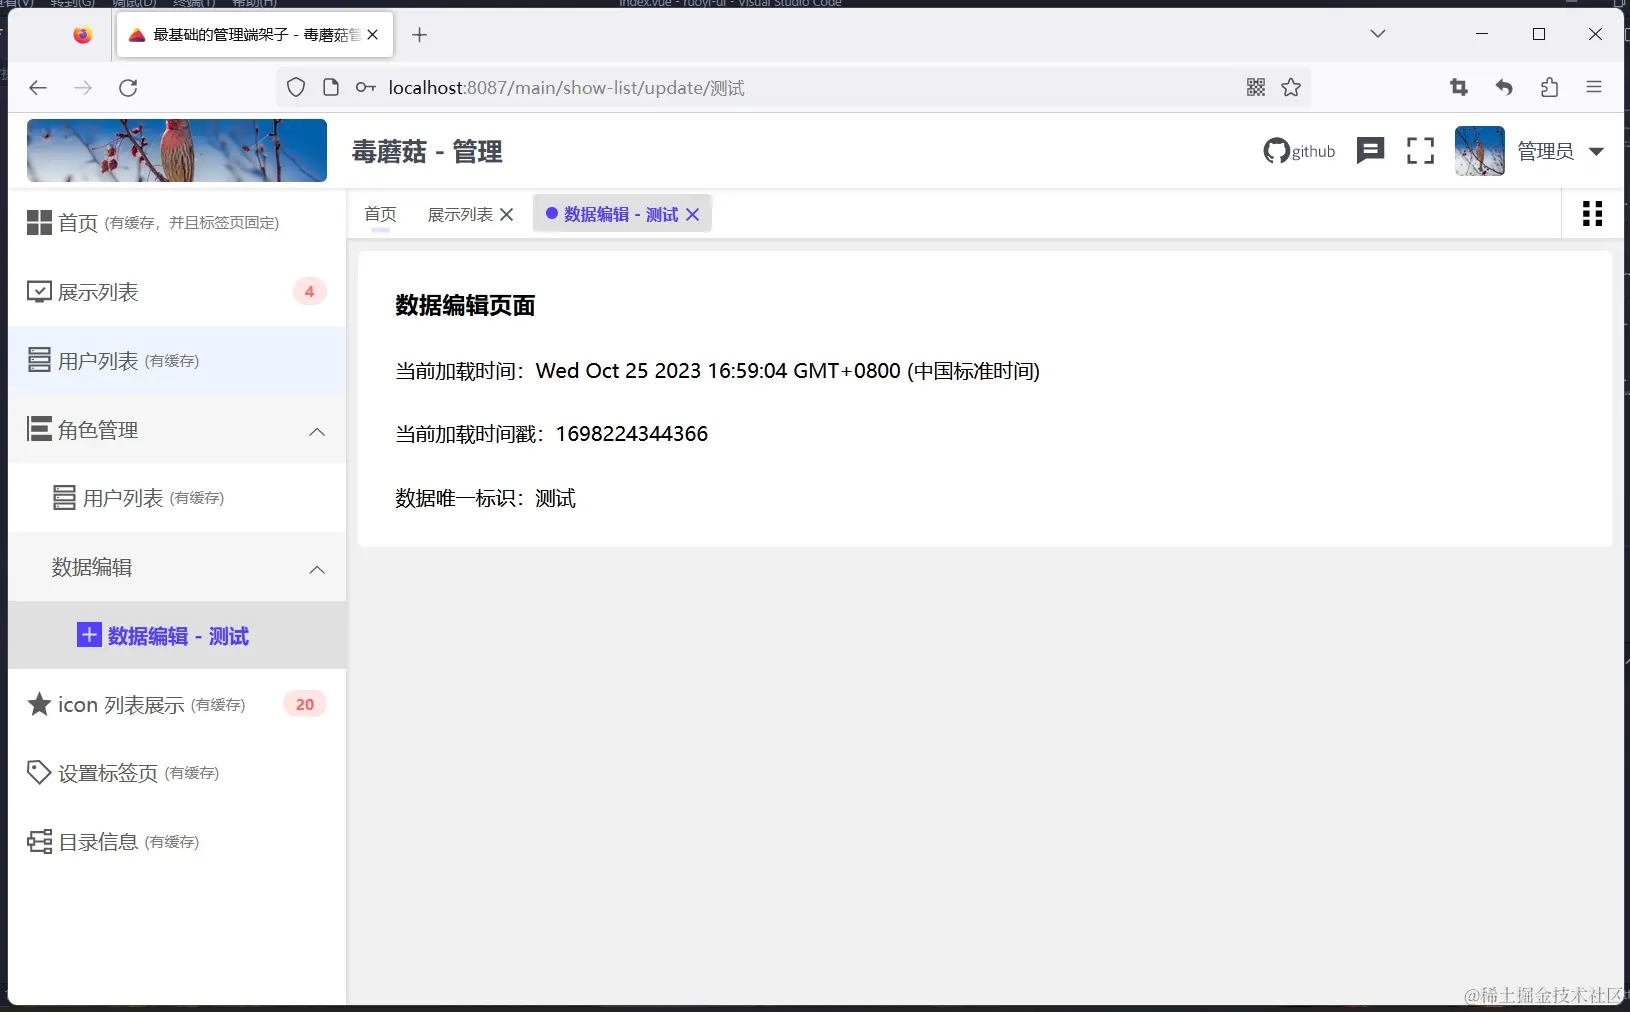The width and height of the screenshot is (1630, 1012).
Task: Open the list all tabs chevron
Action: coord(1378,34)
